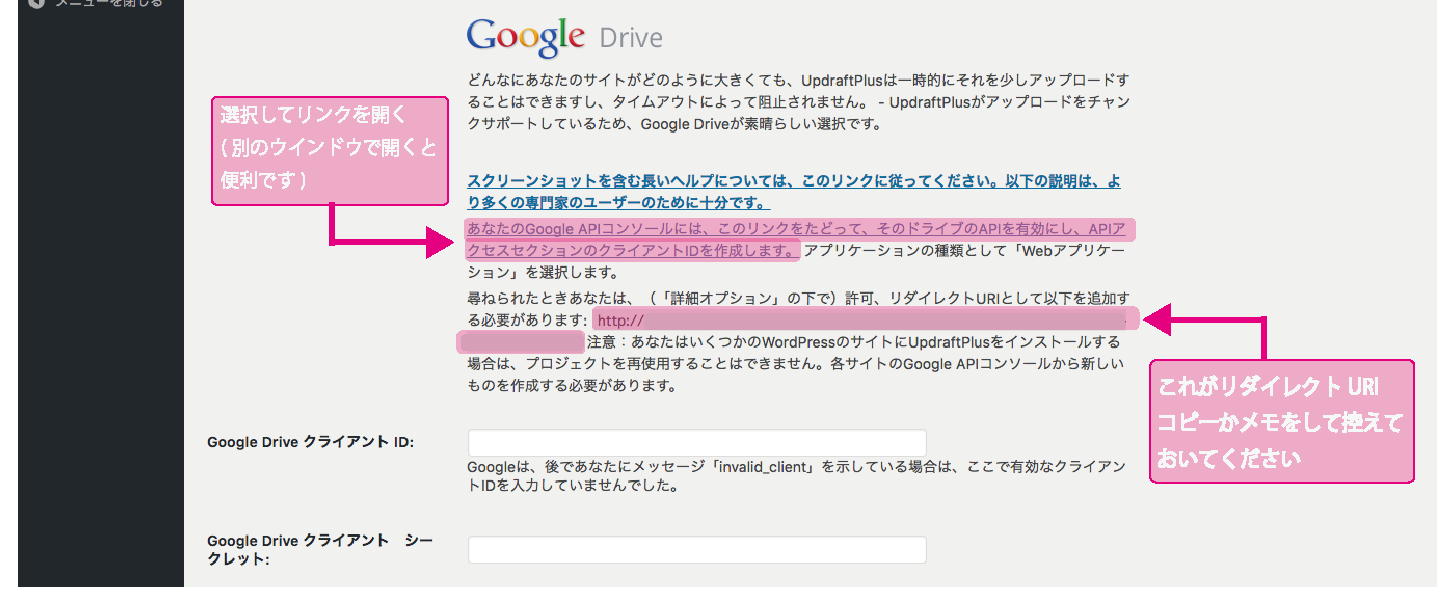Click the http:// redirect URI text
This screenshot has height=605, width=1454.
pyautogui.click(x=620, y=321)
